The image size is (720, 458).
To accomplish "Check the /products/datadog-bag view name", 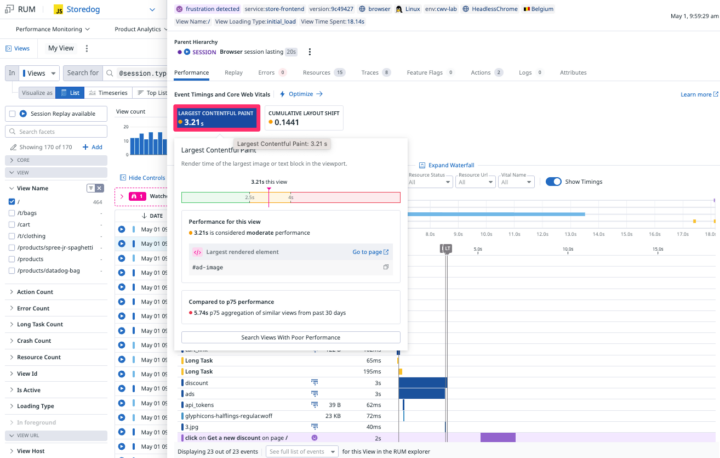I will pos(12,271).
